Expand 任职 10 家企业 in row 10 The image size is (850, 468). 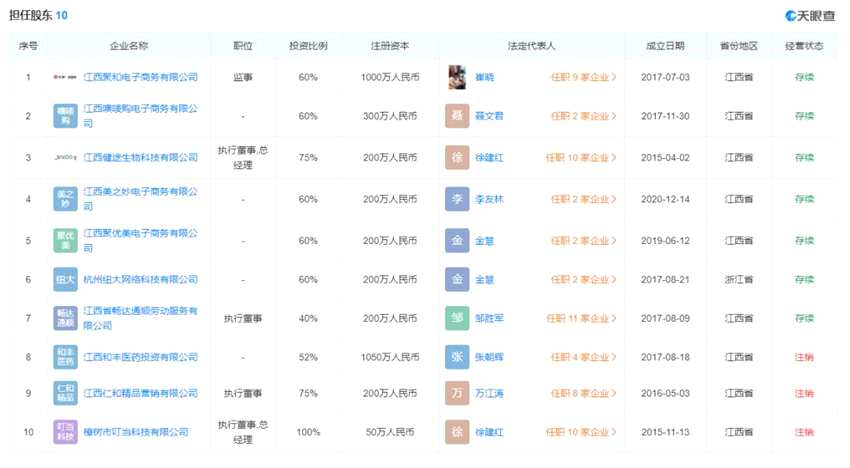point(581,432)
